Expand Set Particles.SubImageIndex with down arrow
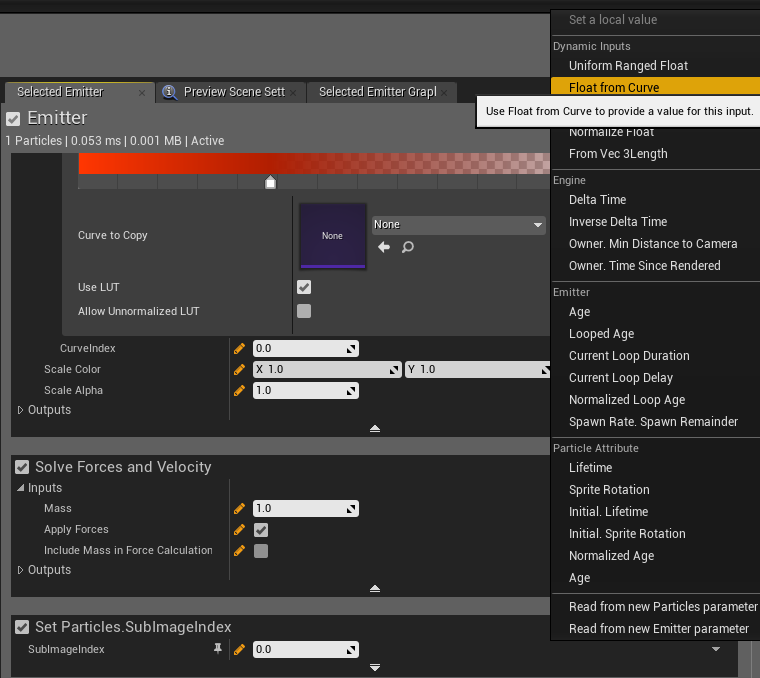The height and width of the screenshot is (678, 760). [x=375, y=667]
